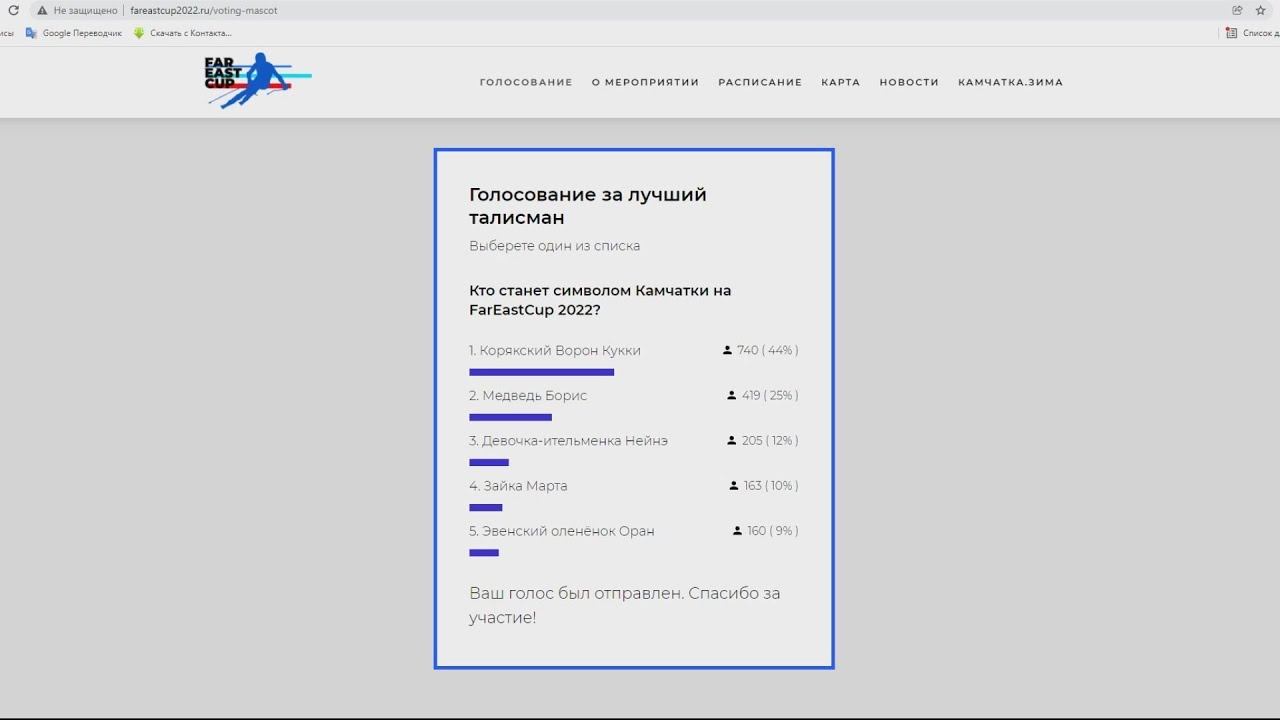Open the 'Скачать с Контакта' bookmark
1280x720 pixels.
click(183, 33)
